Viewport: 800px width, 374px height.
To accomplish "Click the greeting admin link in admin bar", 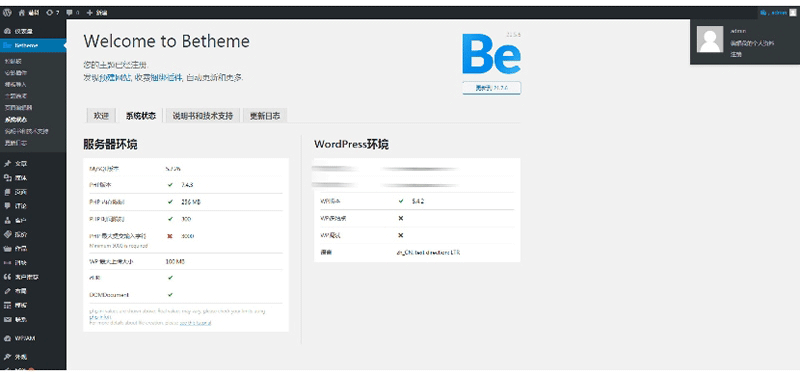I will (x=773, y=12).
